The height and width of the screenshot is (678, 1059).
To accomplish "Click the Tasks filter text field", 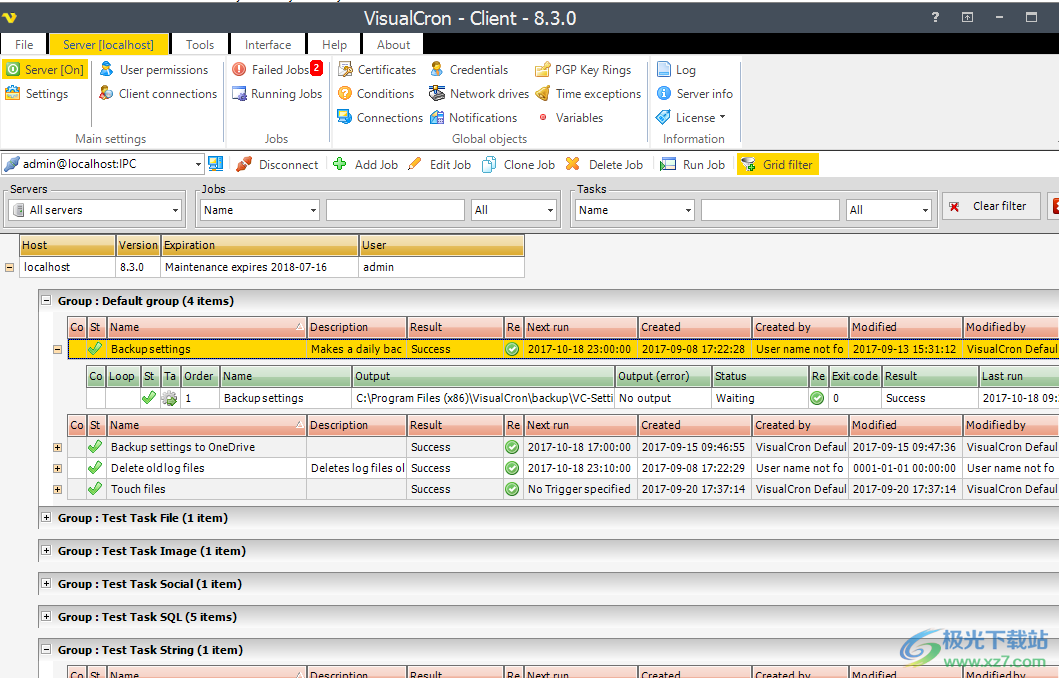I will 770,210.
